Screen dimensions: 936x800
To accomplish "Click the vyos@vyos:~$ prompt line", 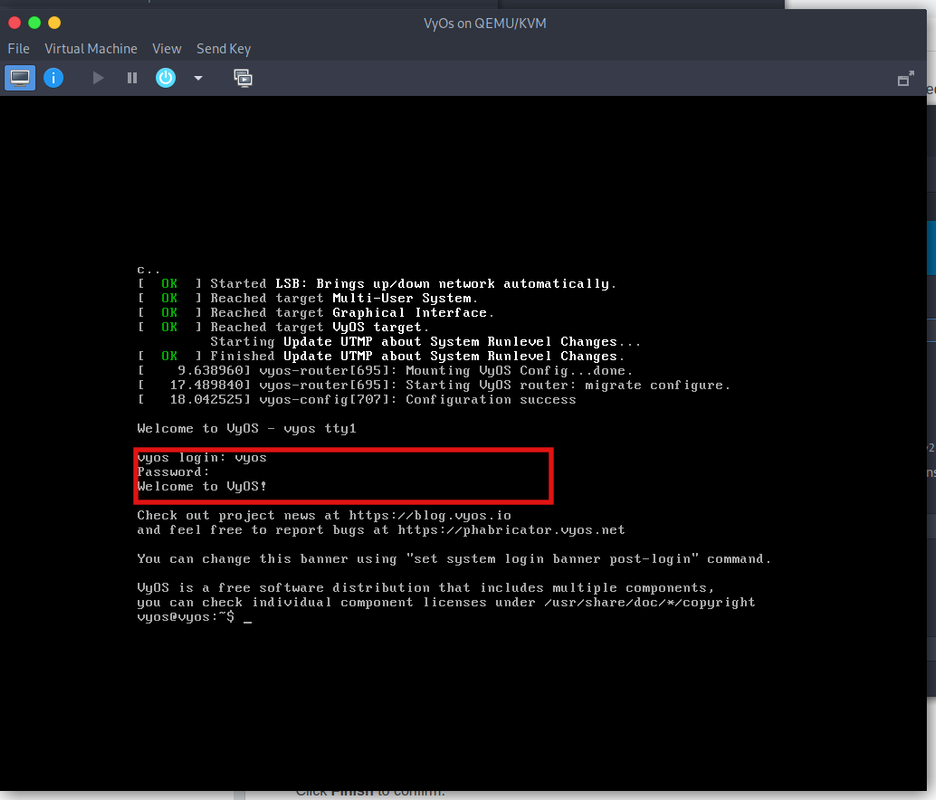I will tap(195, 617).
